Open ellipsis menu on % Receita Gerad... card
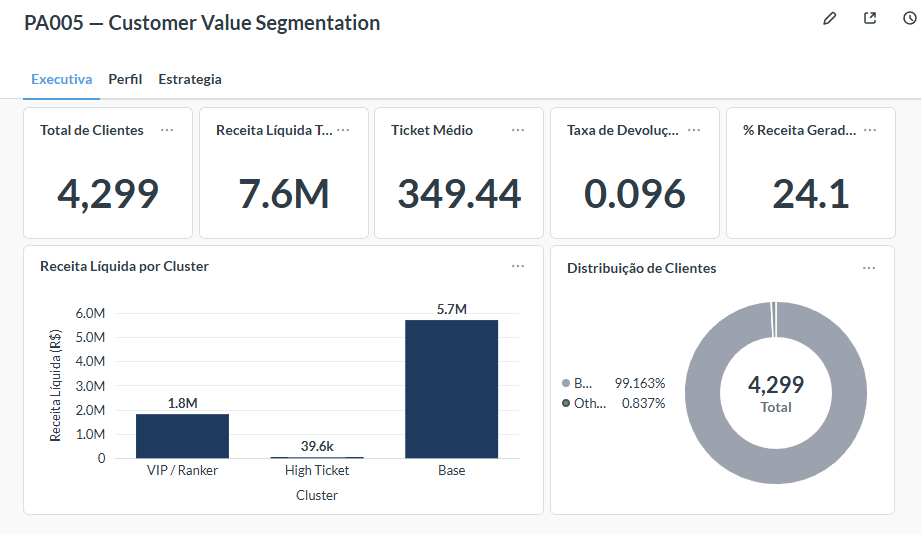This screenshot has height=534, width=921. tap(870, 130)
